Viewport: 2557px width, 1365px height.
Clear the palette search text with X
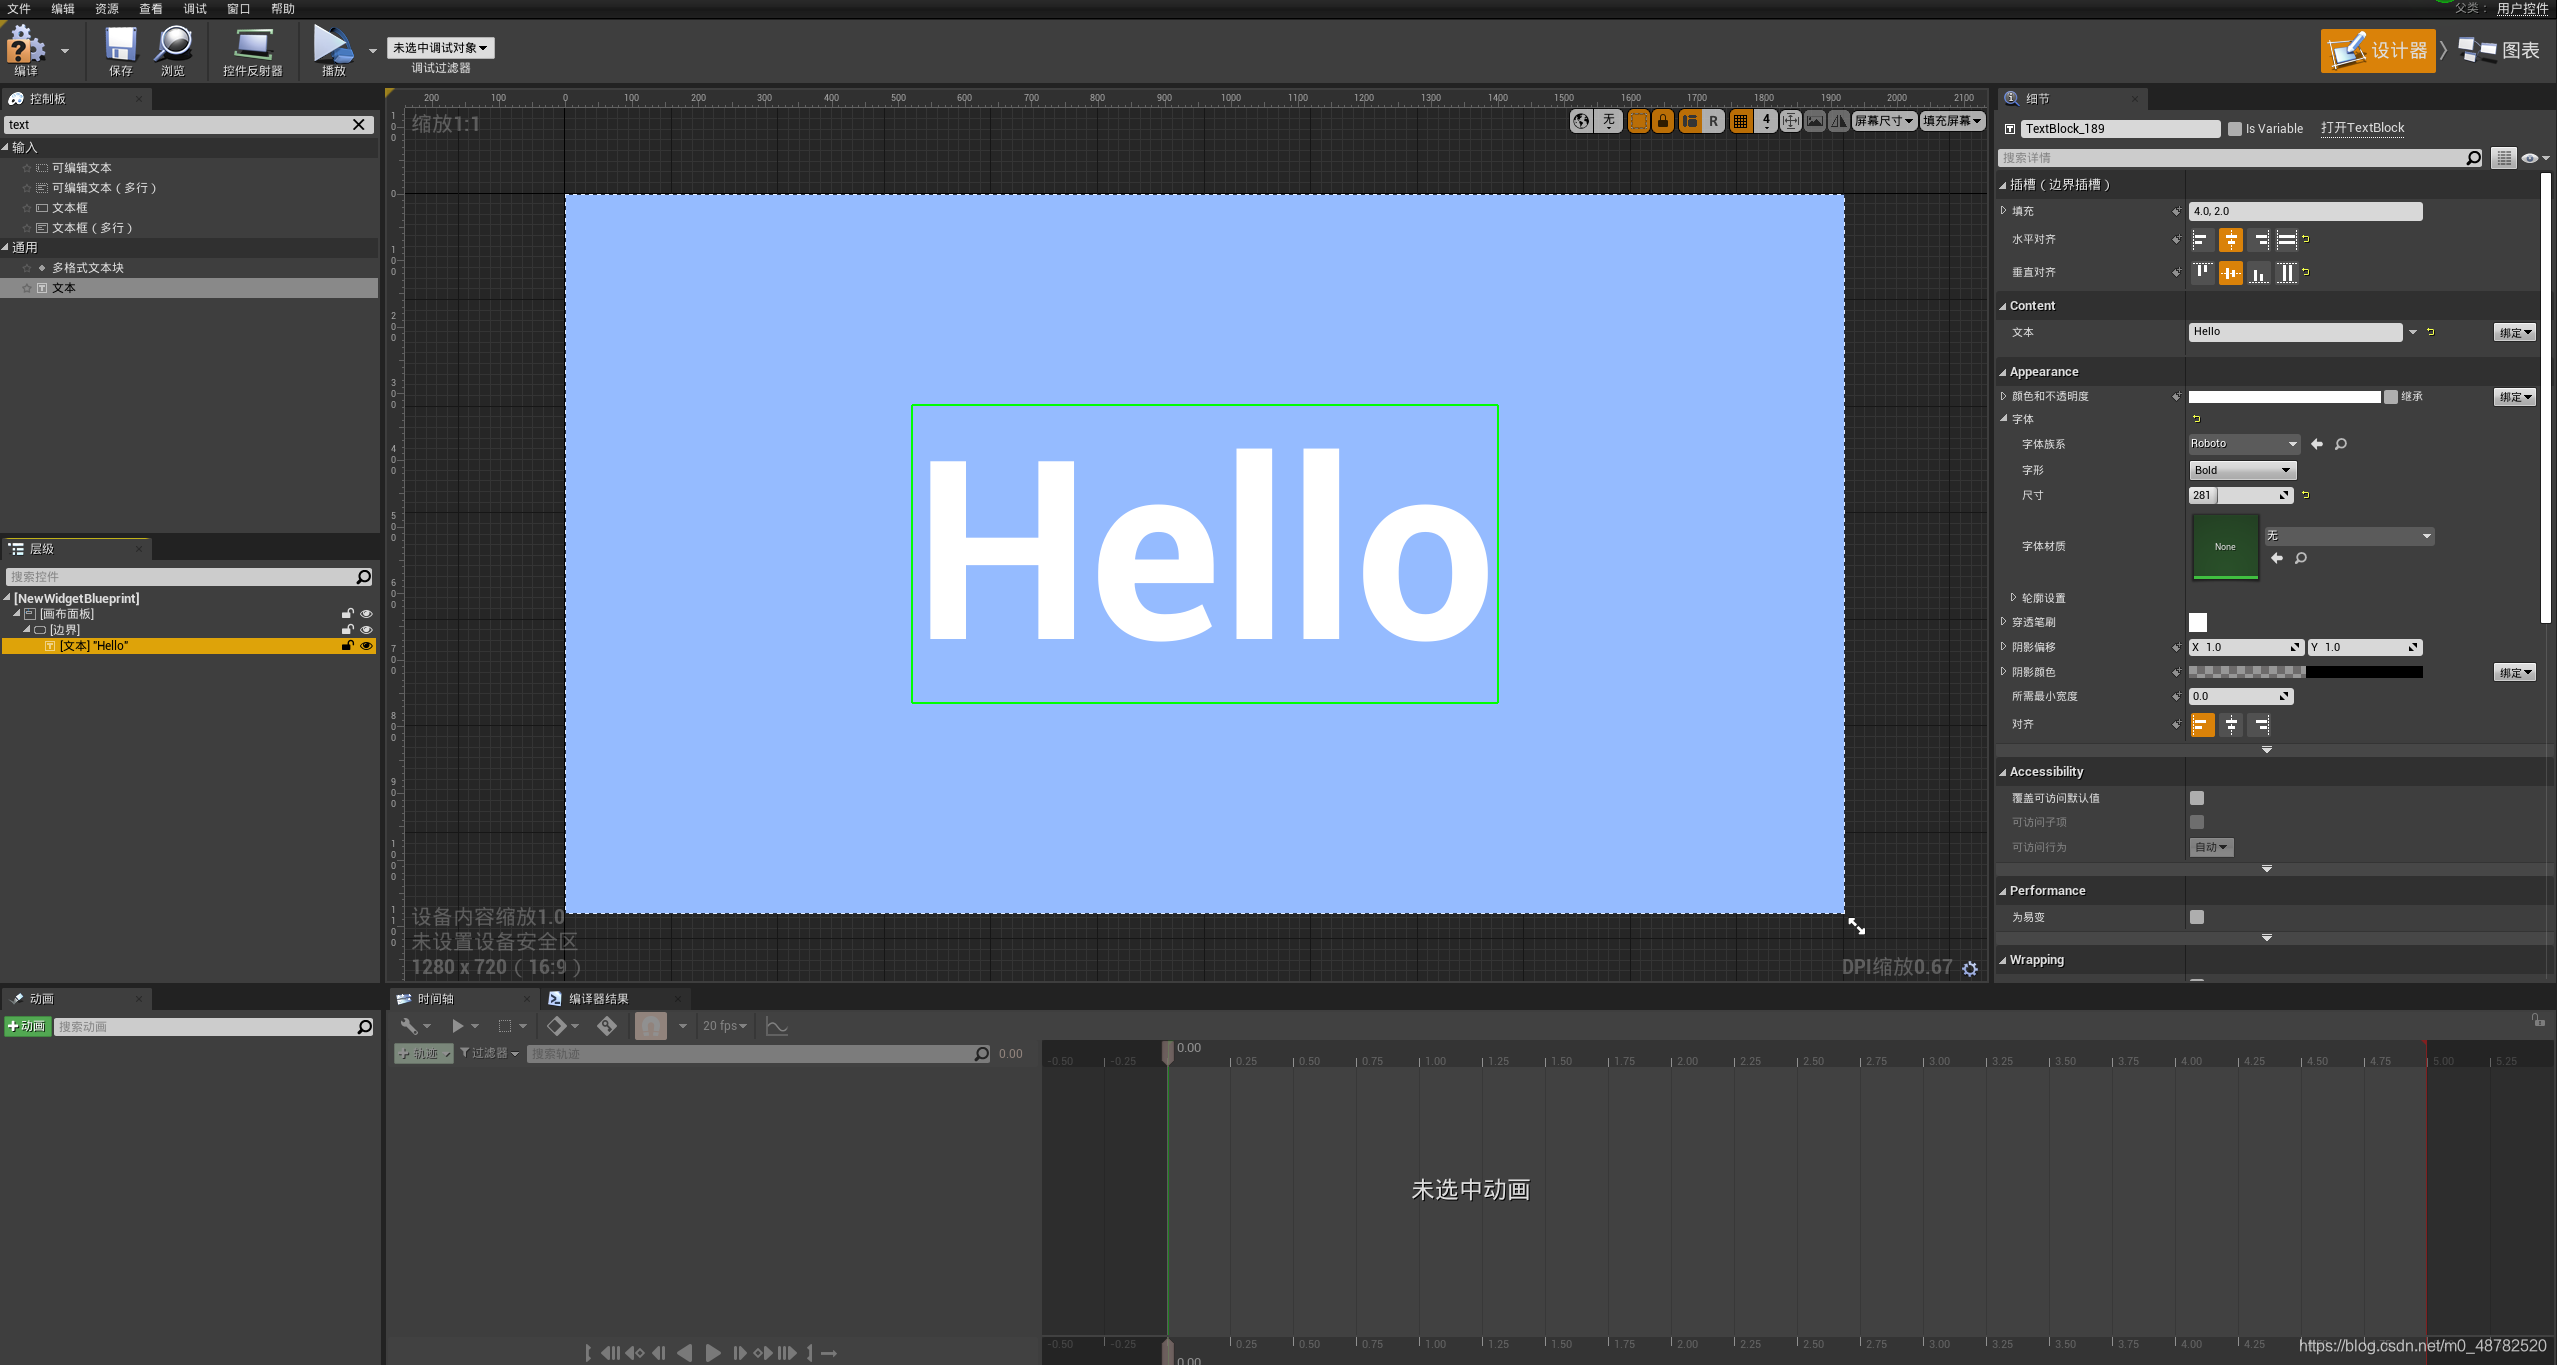click(358, 125)
